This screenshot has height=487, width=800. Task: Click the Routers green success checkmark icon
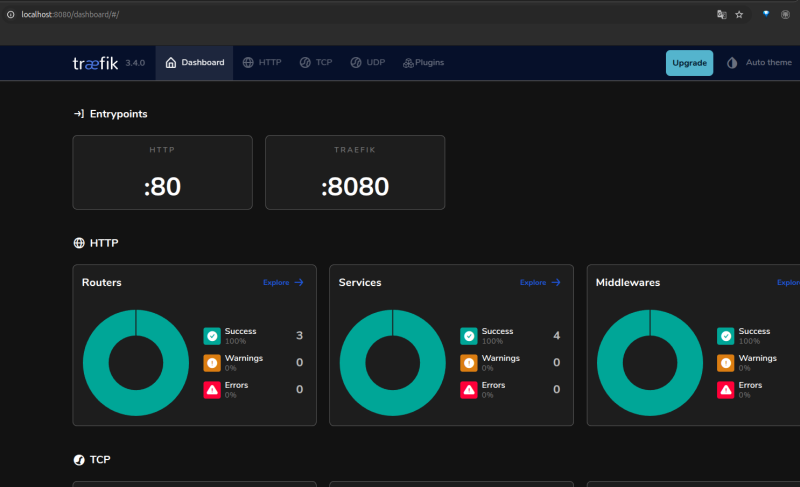(212, 336)
